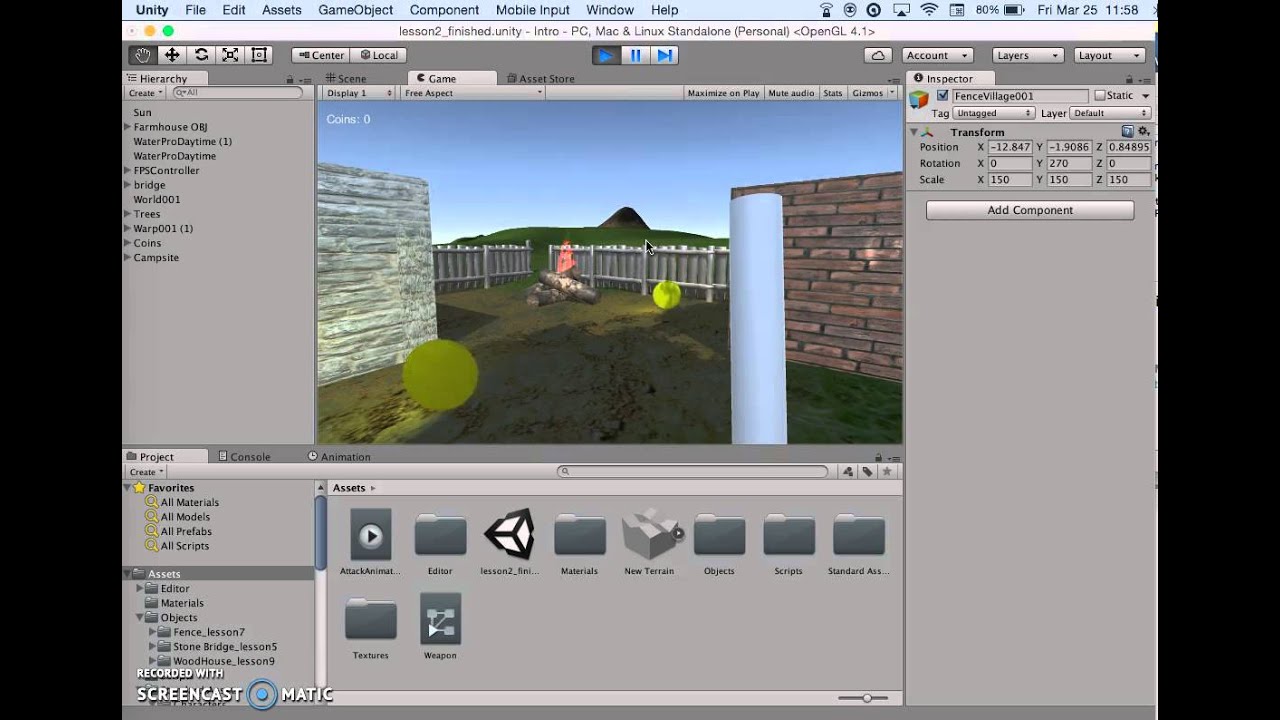This screenshot has width=1280, height=720.
Task: Step one frame forward
Action: click(664, 55)
